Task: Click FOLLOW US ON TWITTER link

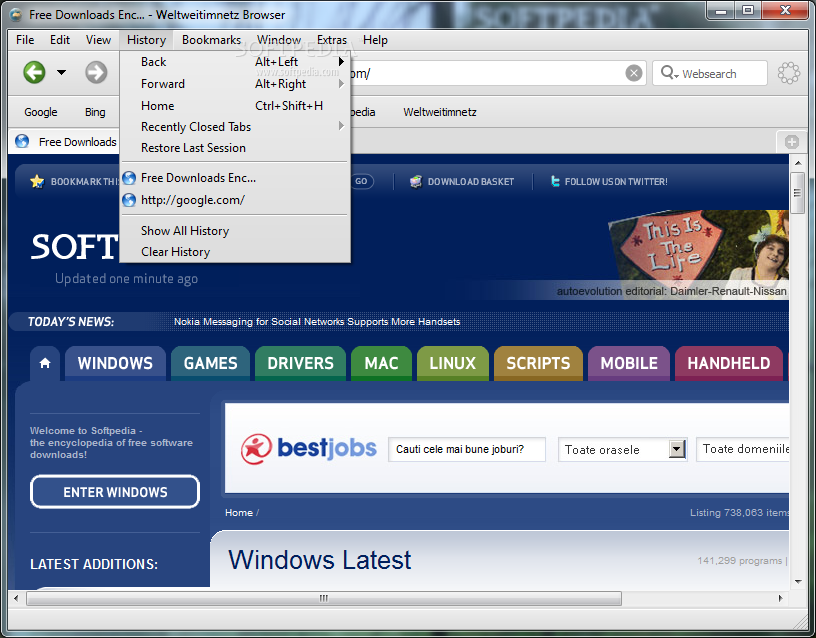Action: pyautogui.click(x=616, y=182)
